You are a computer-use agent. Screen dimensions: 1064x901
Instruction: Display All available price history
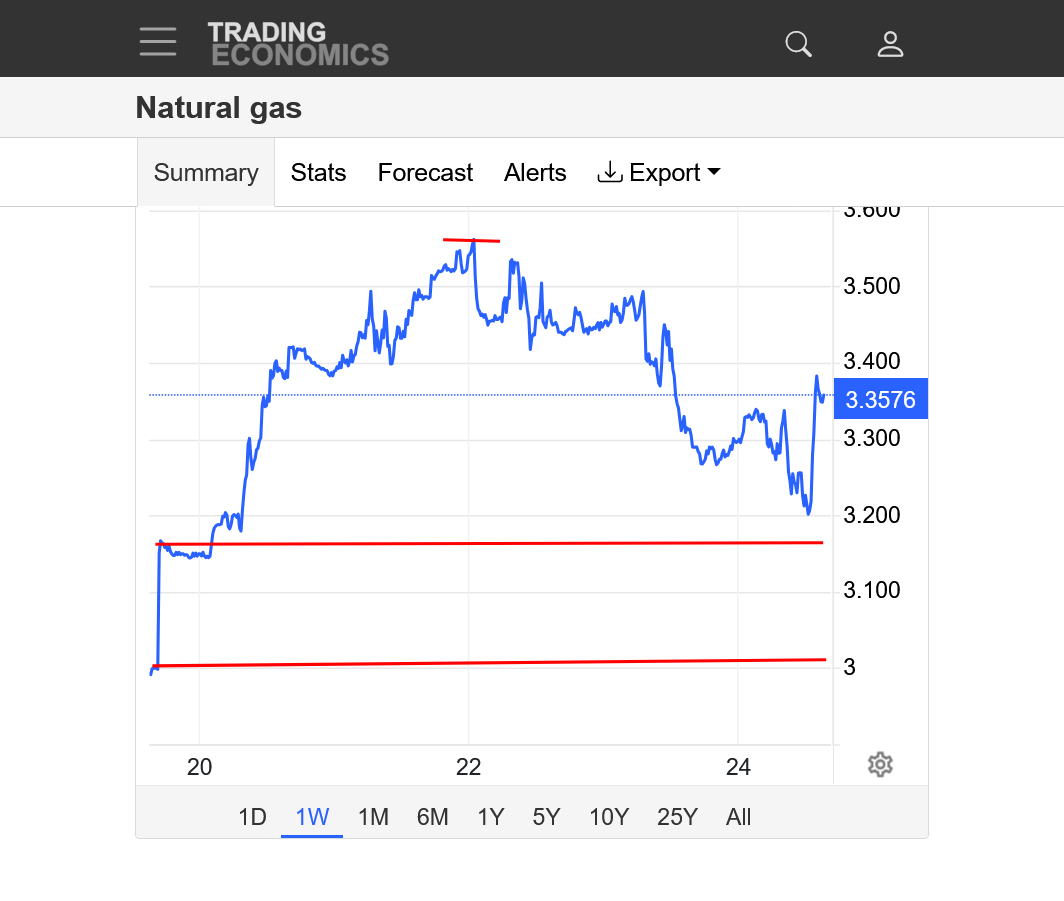point(738,817)
